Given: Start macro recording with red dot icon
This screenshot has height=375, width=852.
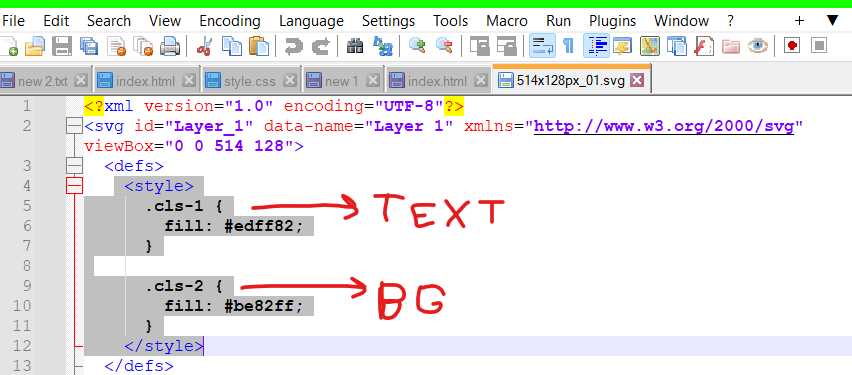Looking at the screenshot, I should 792,46.
